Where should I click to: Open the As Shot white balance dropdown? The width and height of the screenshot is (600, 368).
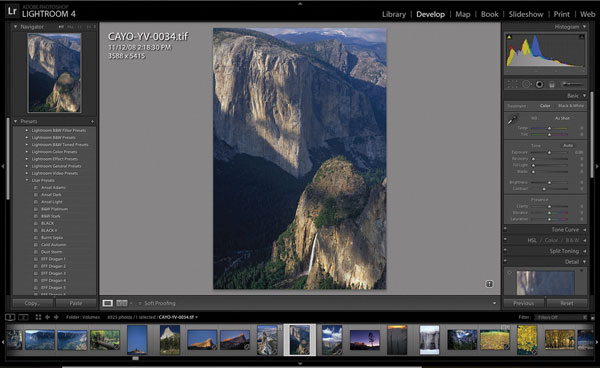click(x=563, y=118)
